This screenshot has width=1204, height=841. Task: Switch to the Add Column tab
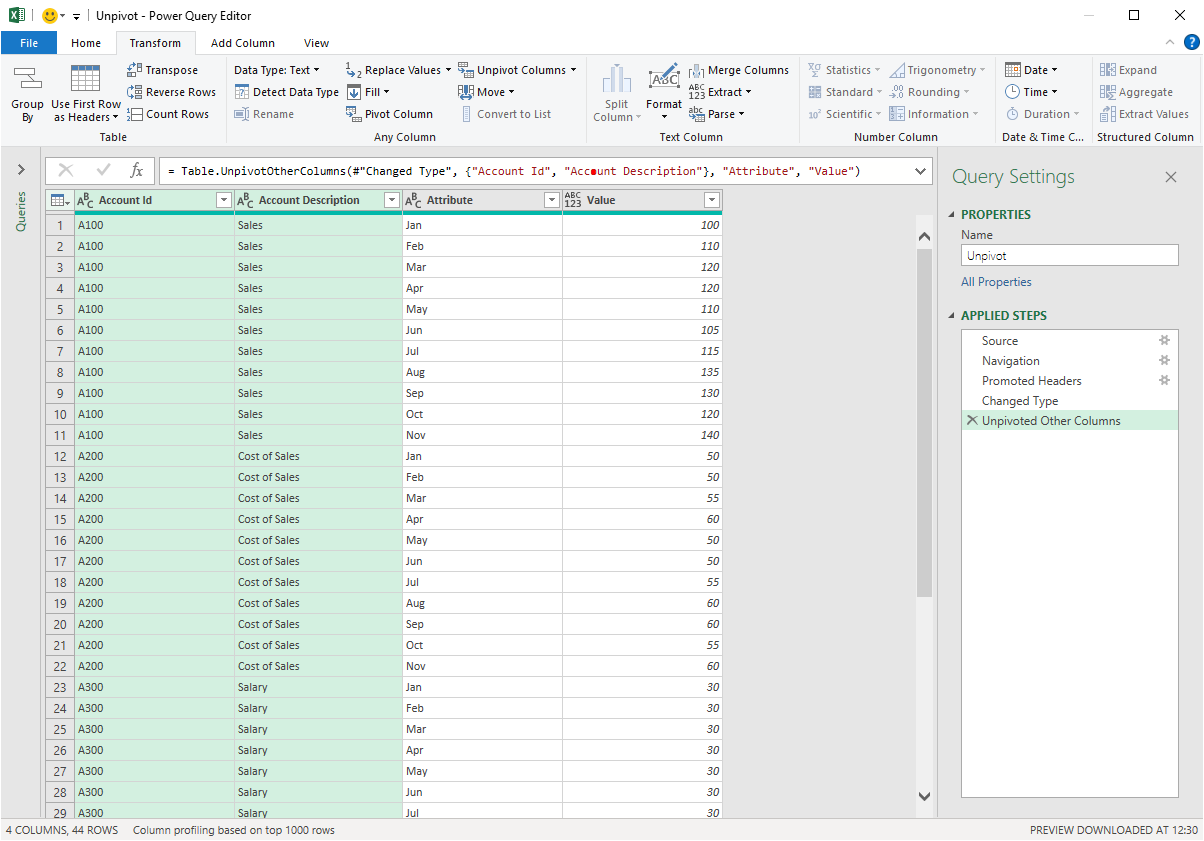pos(243,43)
